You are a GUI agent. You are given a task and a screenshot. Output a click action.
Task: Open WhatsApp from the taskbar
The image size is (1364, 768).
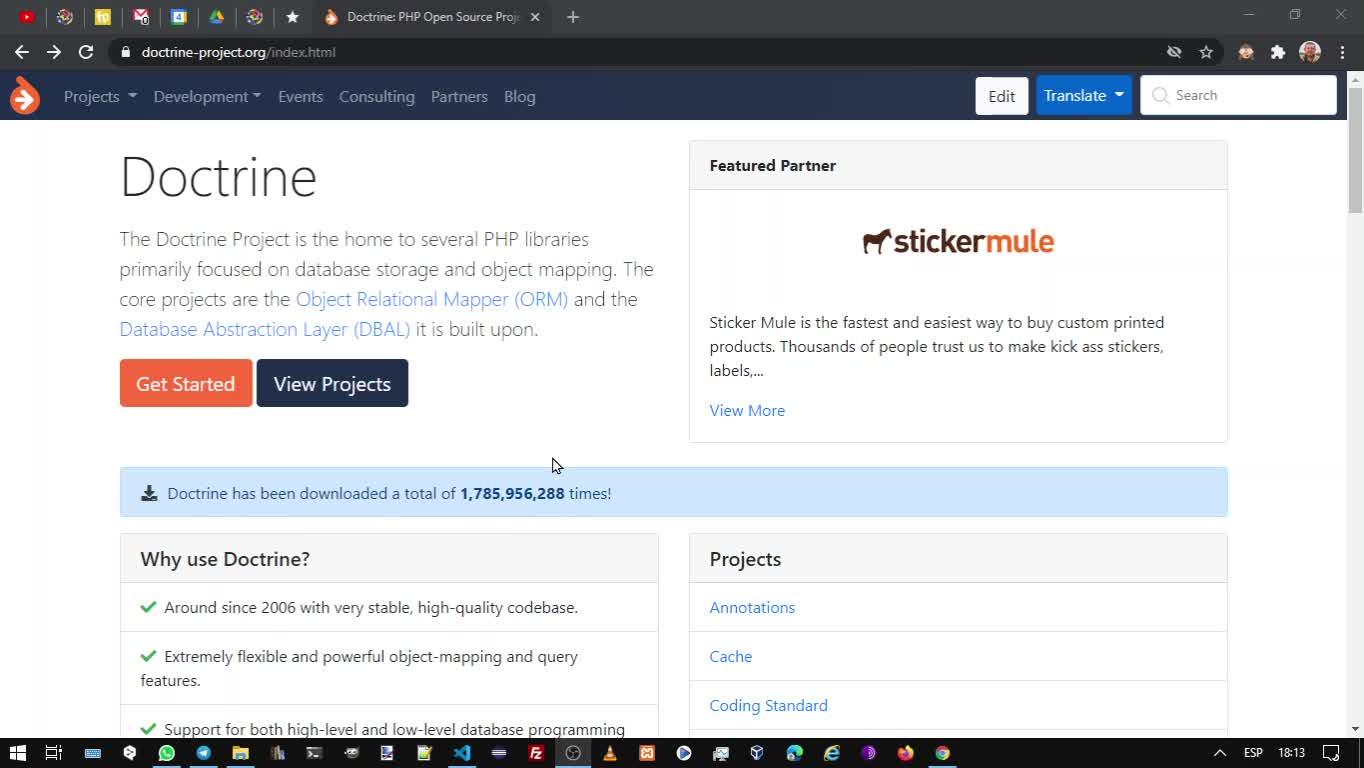click(x=166, y=753)
